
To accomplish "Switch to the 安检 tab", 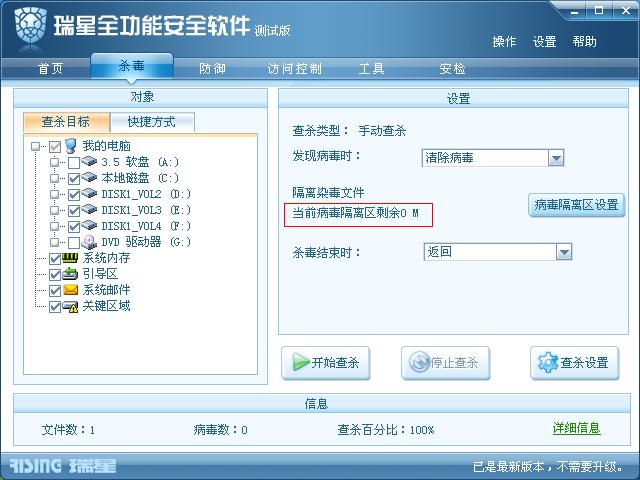I will pyautogui.click(x=452, y=68).
